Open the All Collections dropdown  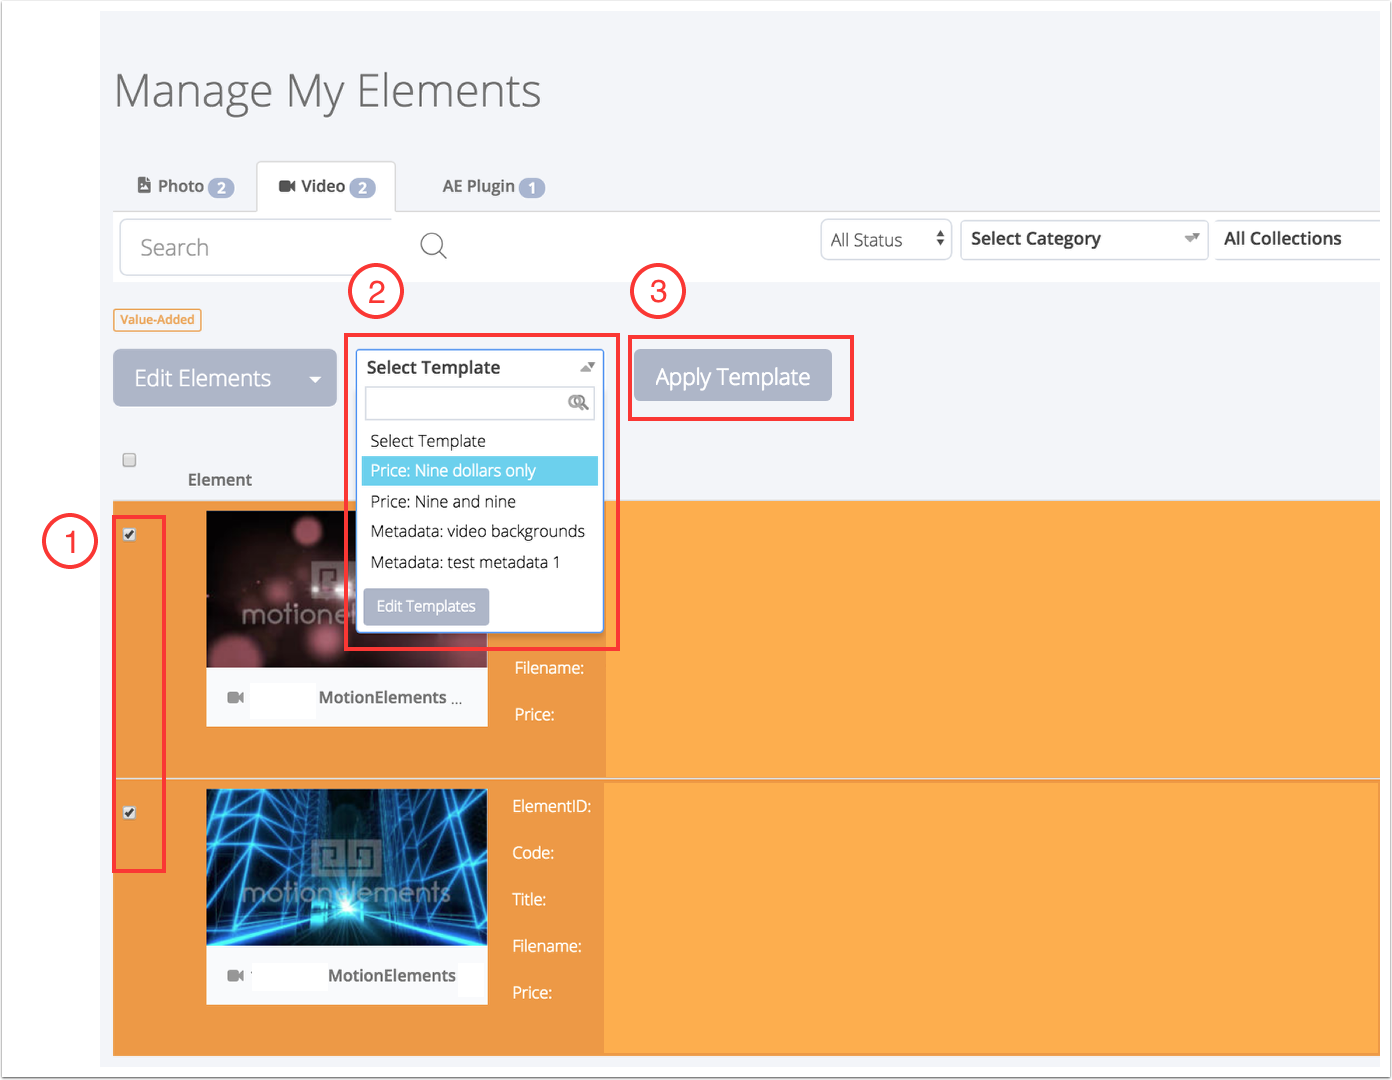[1297, 240]
